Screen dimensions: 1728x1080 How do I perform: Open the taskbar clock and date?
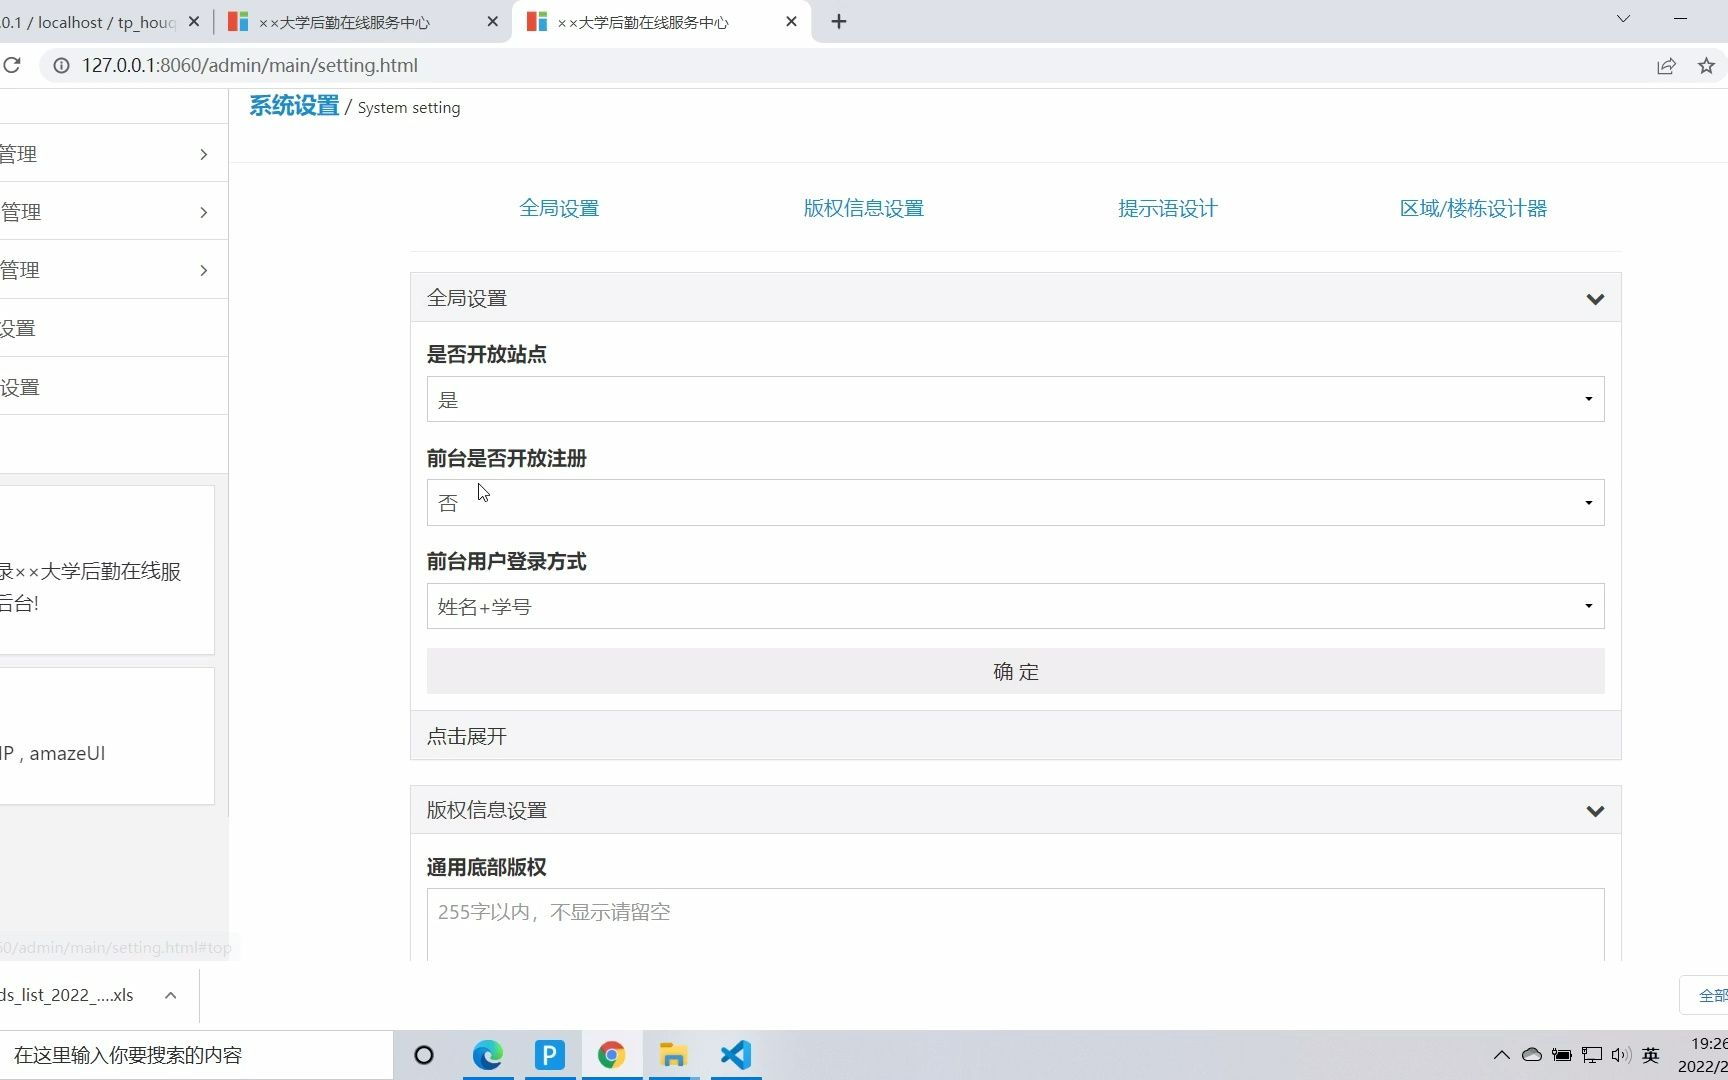[x=1702, y=1055]
